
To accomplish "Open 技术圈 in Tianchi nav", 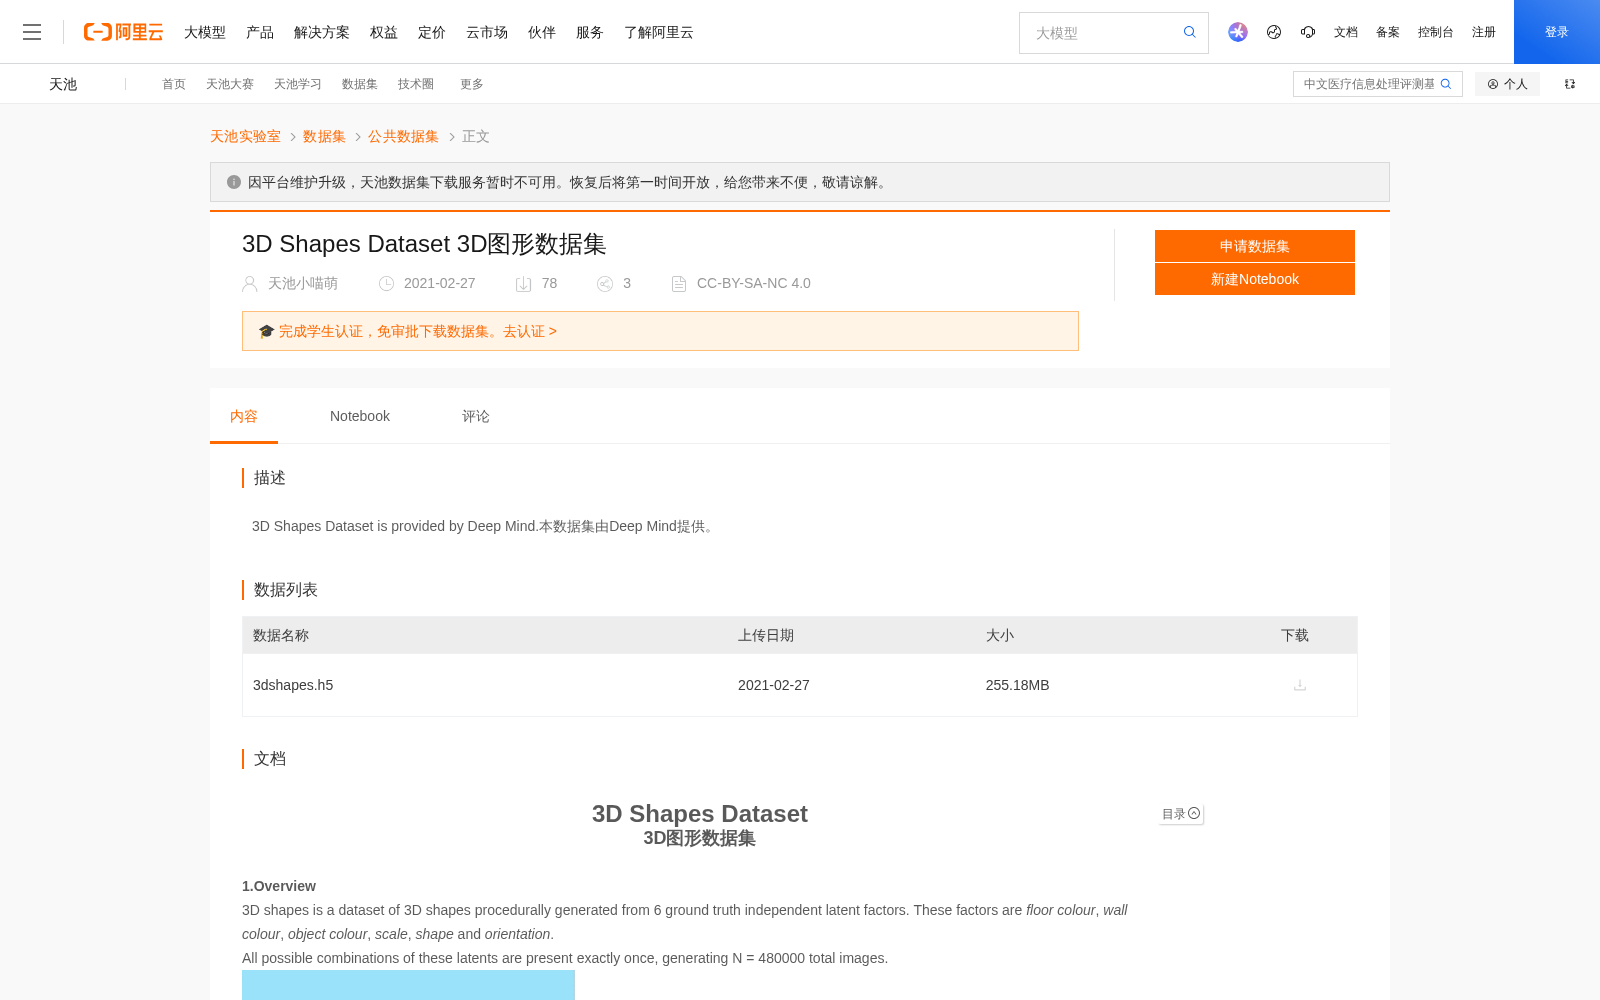I will click(416, 84).
